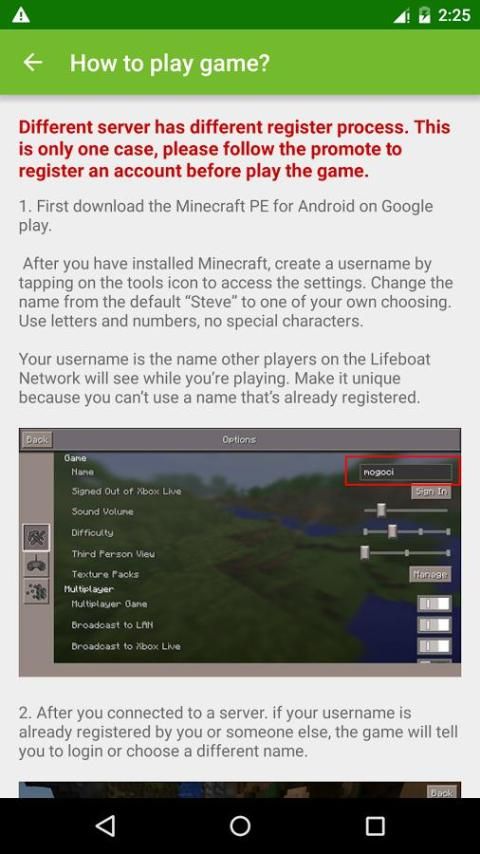Viewport: 480px width, 854px height.
Task: Adjust the Difficulty slider handle
Action: [x=392, y=532]
